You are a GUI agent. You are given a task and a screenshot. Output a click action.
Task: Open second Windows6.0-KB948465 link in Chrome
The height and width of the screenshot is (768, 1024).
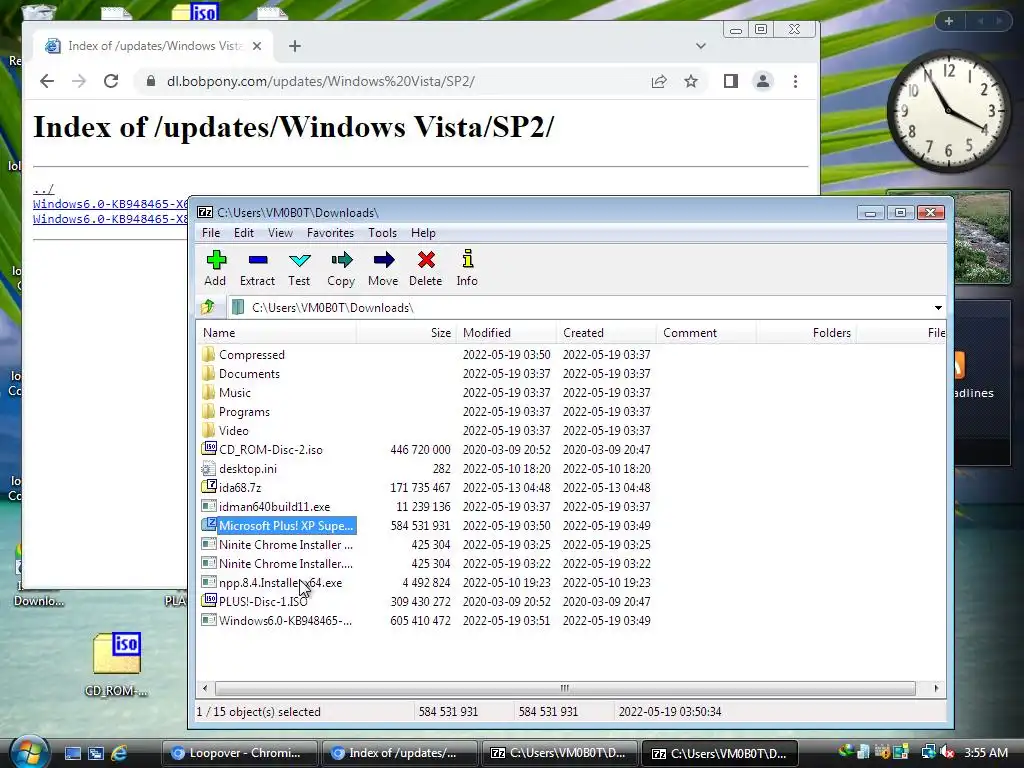110,219
